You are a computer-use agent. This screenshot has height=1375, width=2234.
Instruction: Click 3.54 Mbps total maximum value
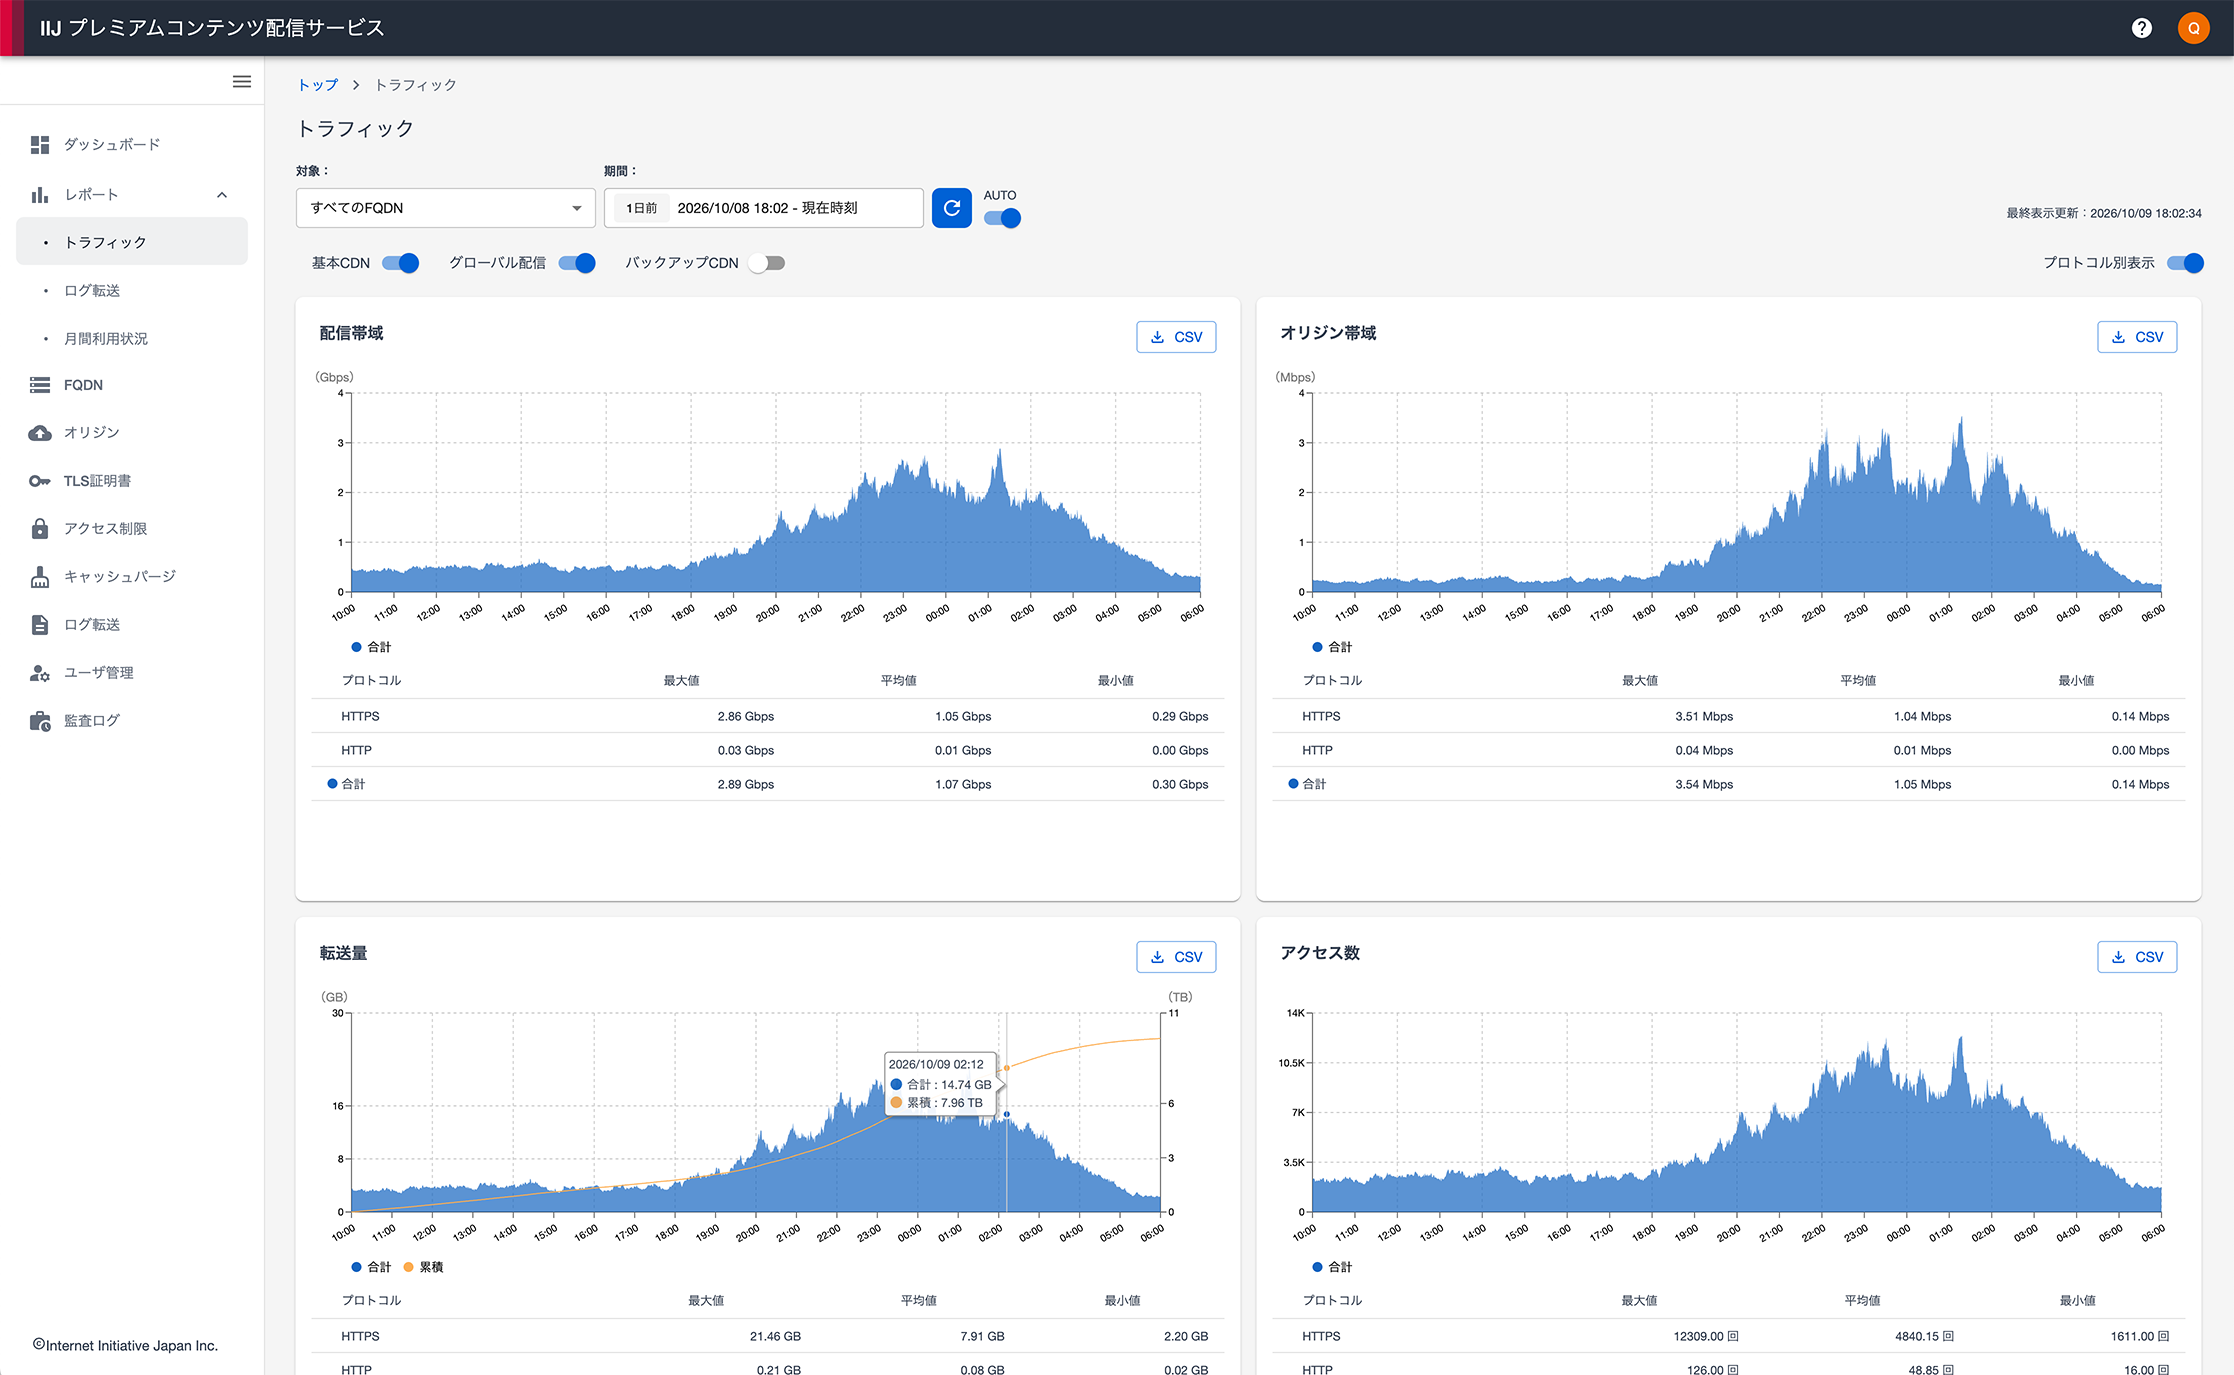point(1704,784)
